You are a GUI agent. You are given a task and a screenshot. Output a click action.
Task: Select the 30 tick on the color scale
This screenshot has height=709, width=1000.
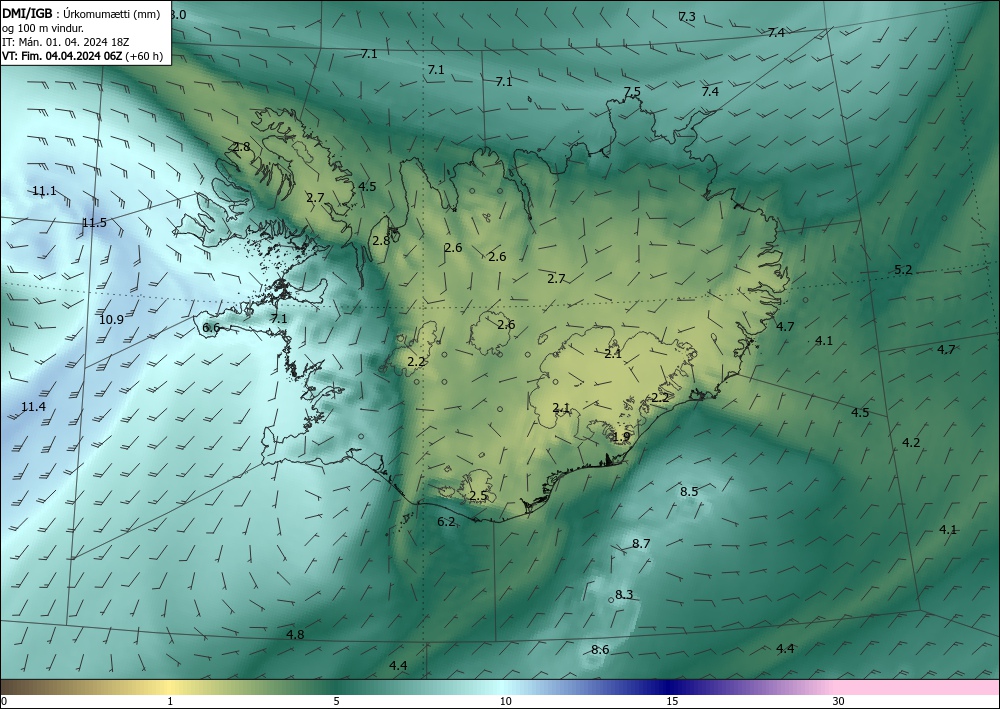(x=839, y=701)
